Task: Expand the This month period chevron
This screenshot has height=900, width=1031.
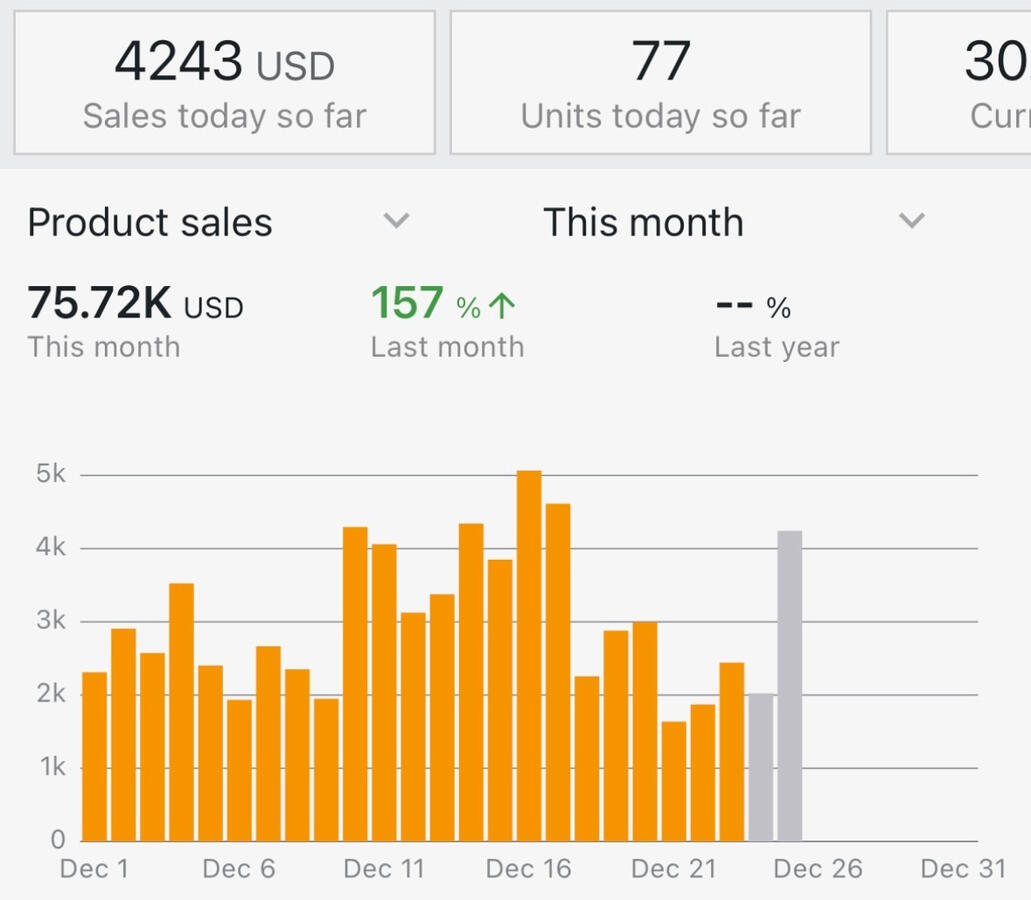Action: pos(911,221)
